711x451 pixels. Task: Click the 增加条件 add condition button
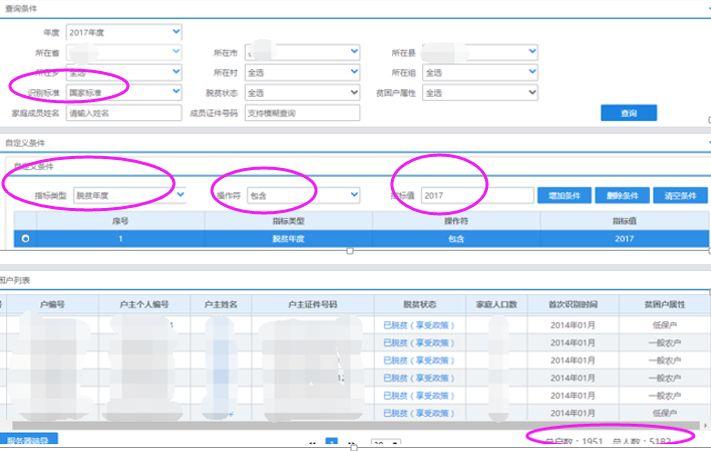click(x=563, y=196)
